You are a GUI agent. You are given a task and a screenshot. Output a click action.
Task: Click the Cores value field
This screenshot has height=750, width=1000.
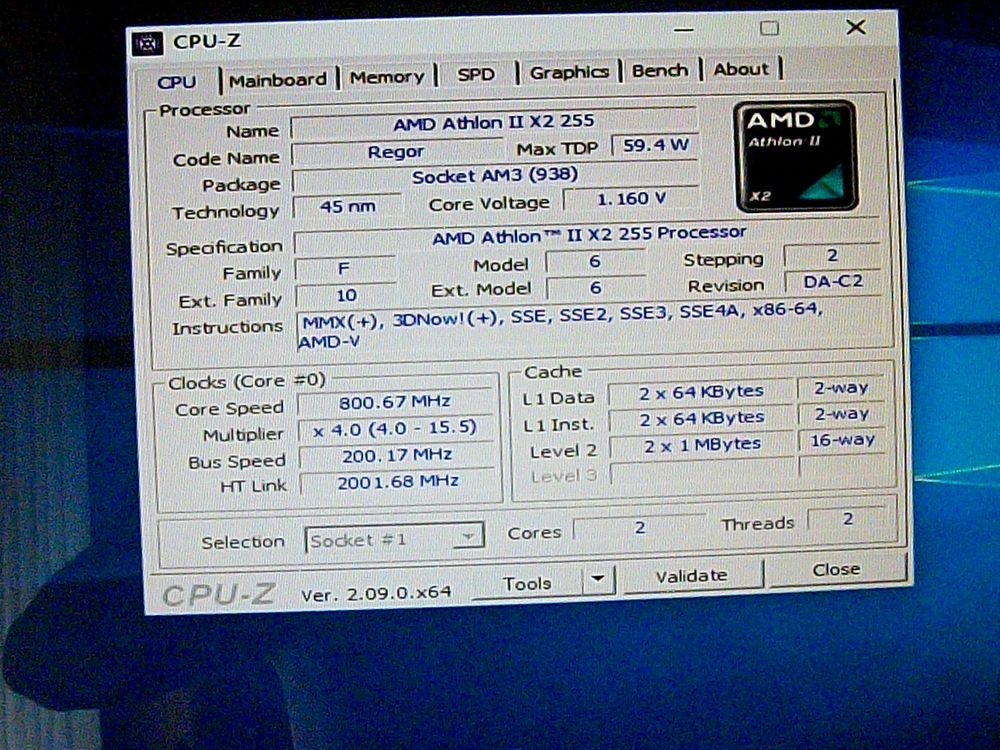640,527
